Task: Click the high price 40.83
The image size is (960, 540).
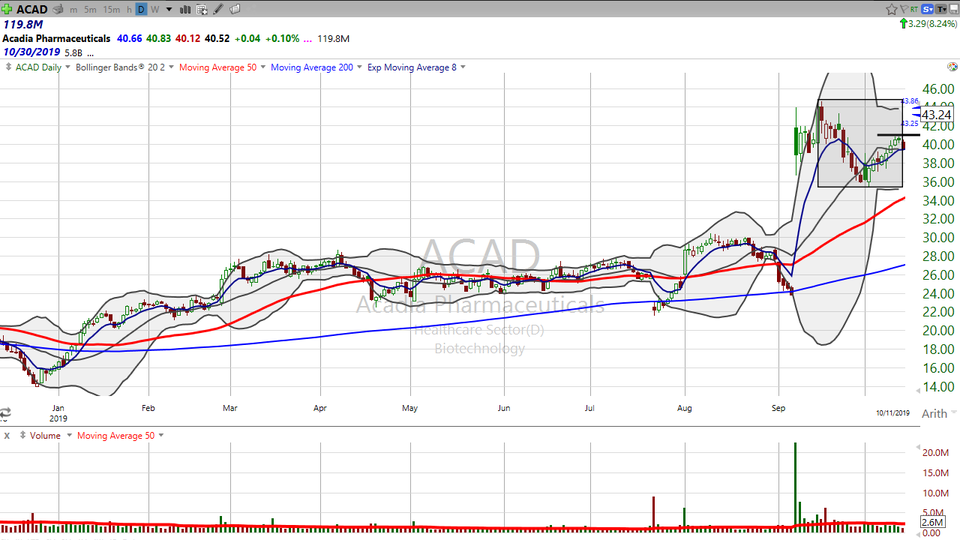Action: tap(159, 39)
